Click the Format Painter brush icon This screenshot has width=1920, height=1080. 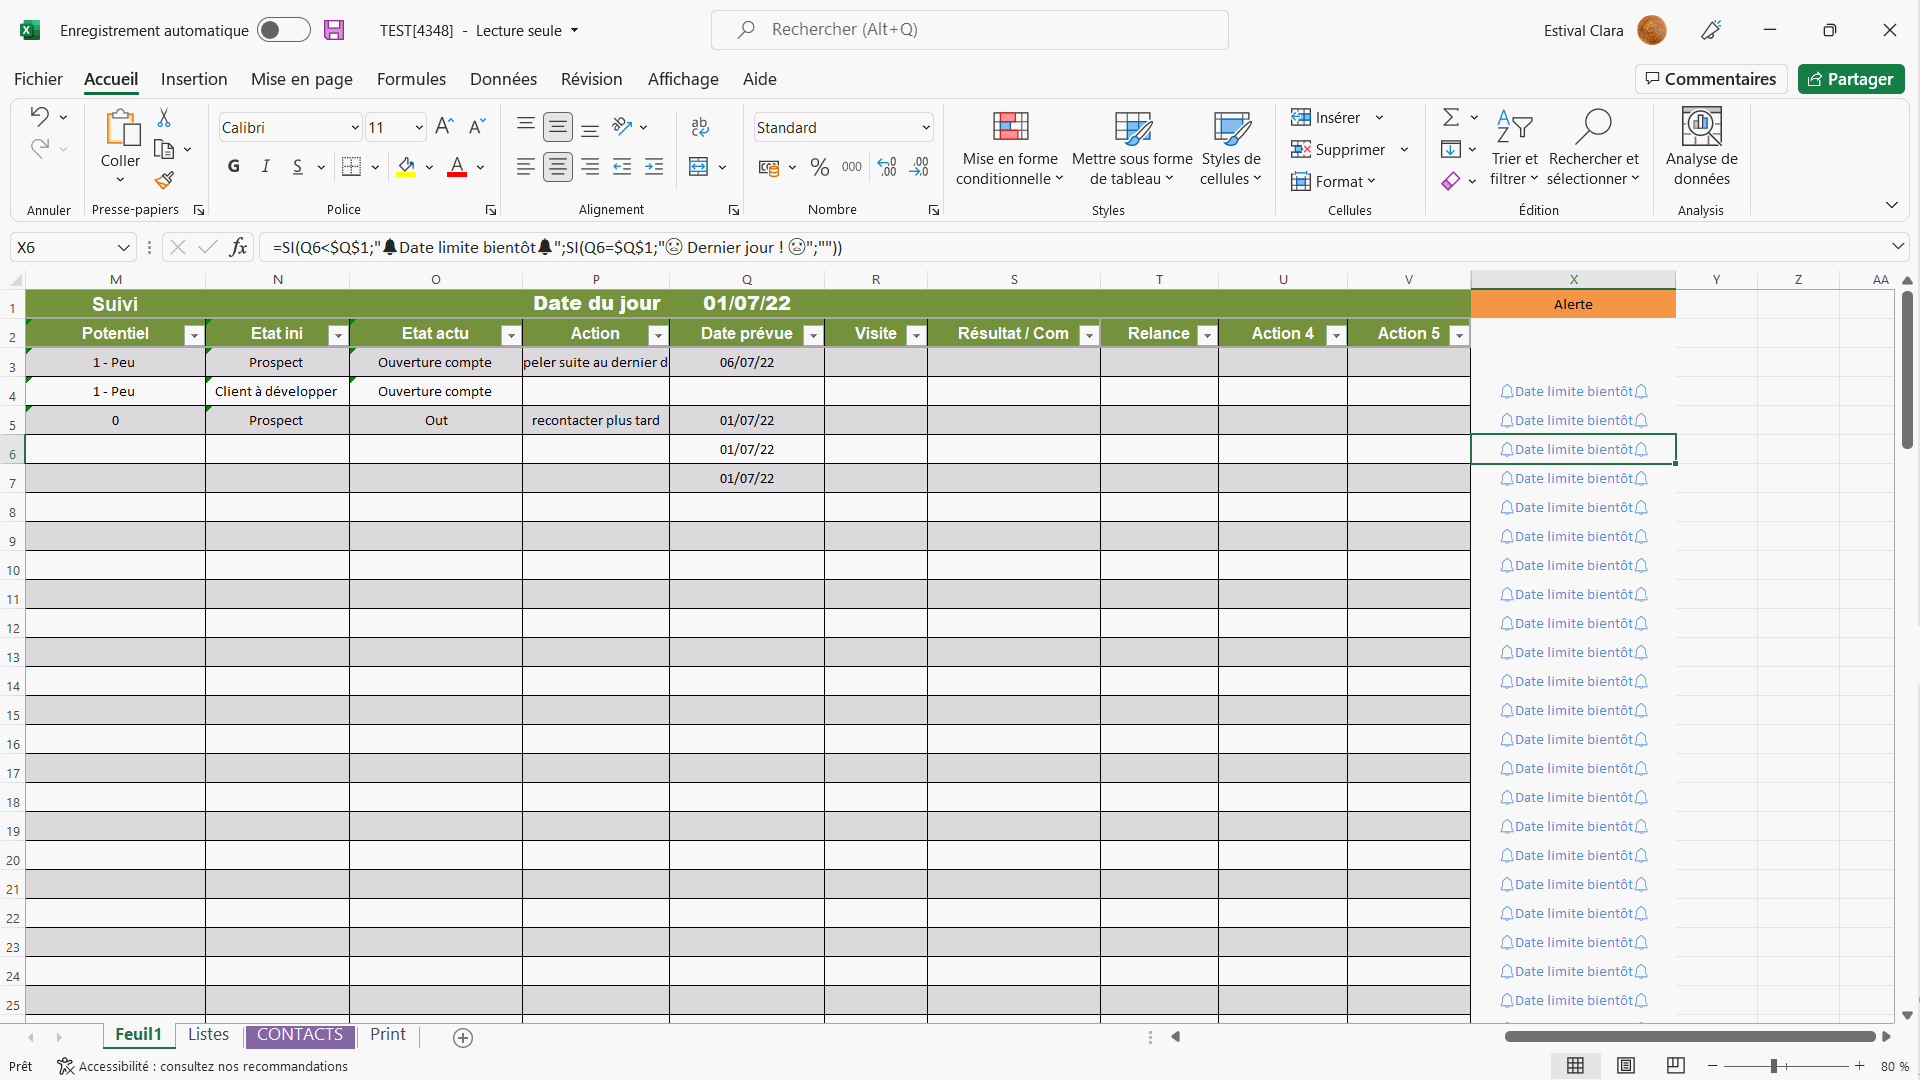click(x=164, y=180)
